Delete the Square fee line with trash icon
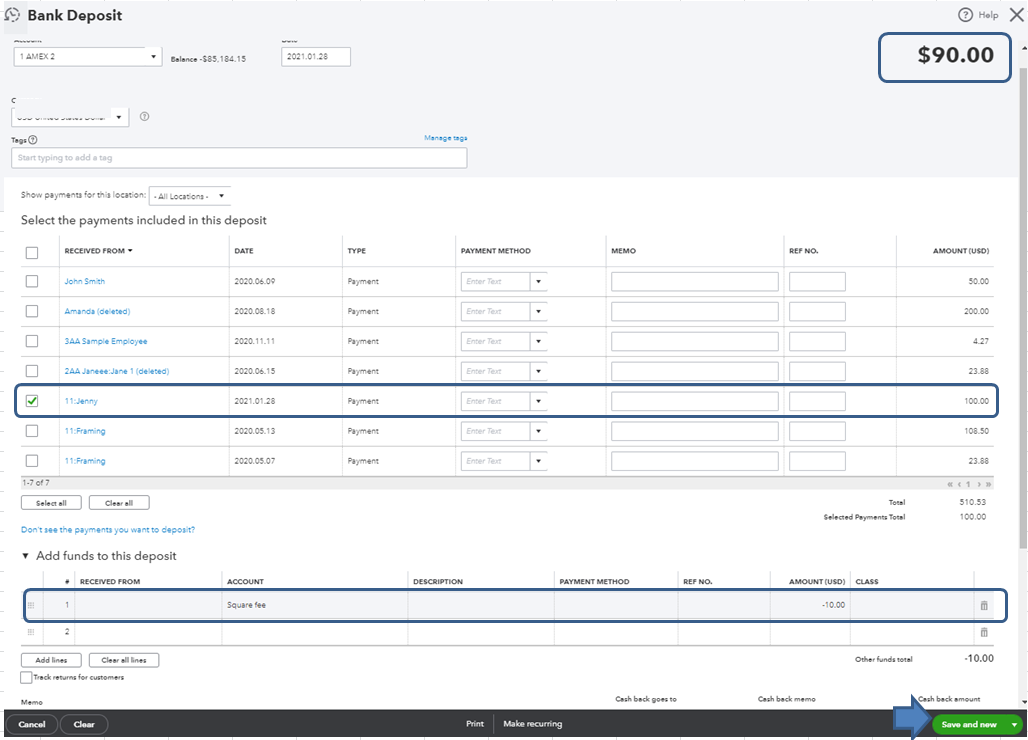 [984, 605]
